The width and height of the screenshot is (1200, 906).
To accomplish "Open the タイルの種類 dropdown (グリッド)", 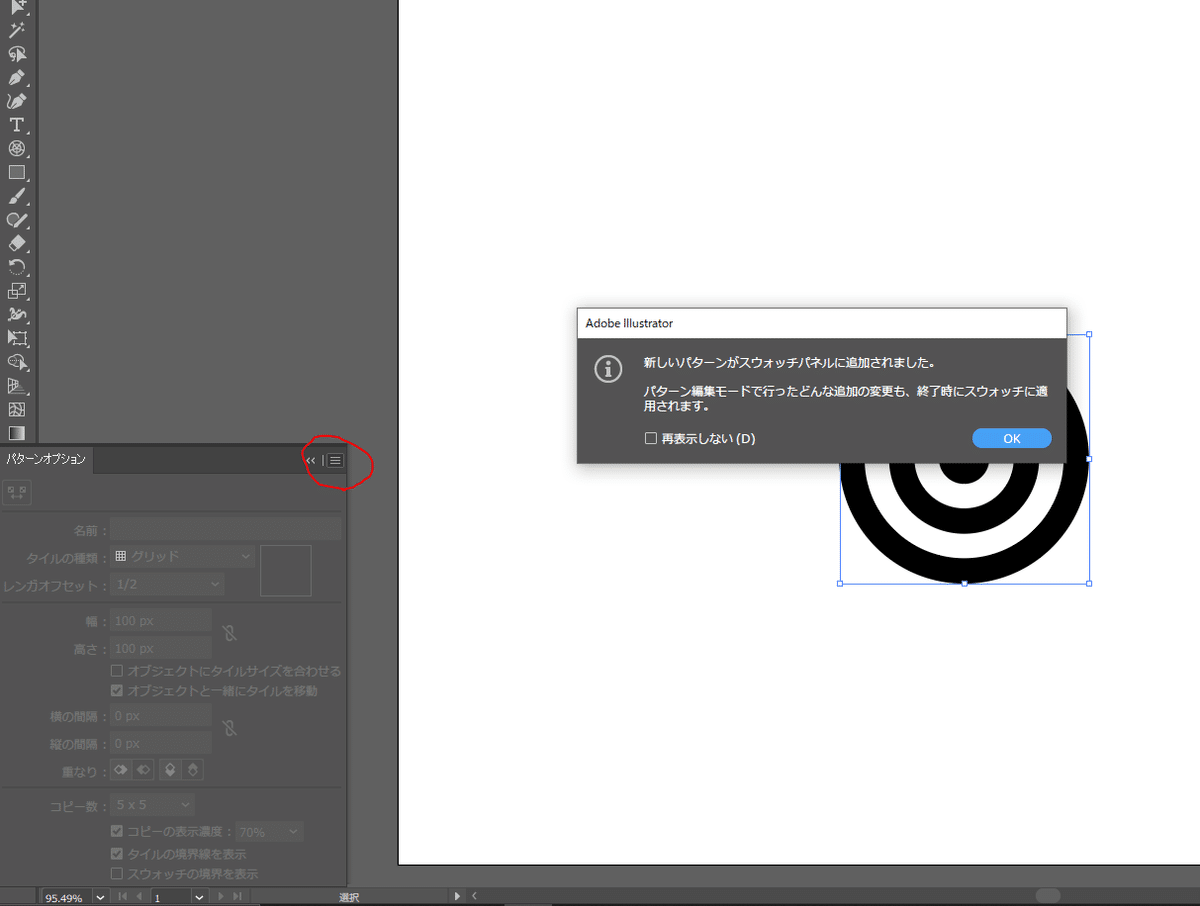I will 182,556.
